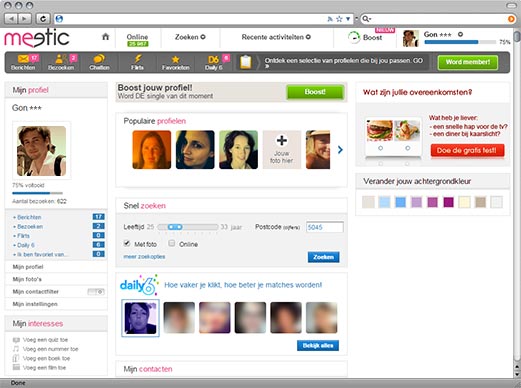
Task: Open Chatten speech bubble icon
Action: pos(99,59)
